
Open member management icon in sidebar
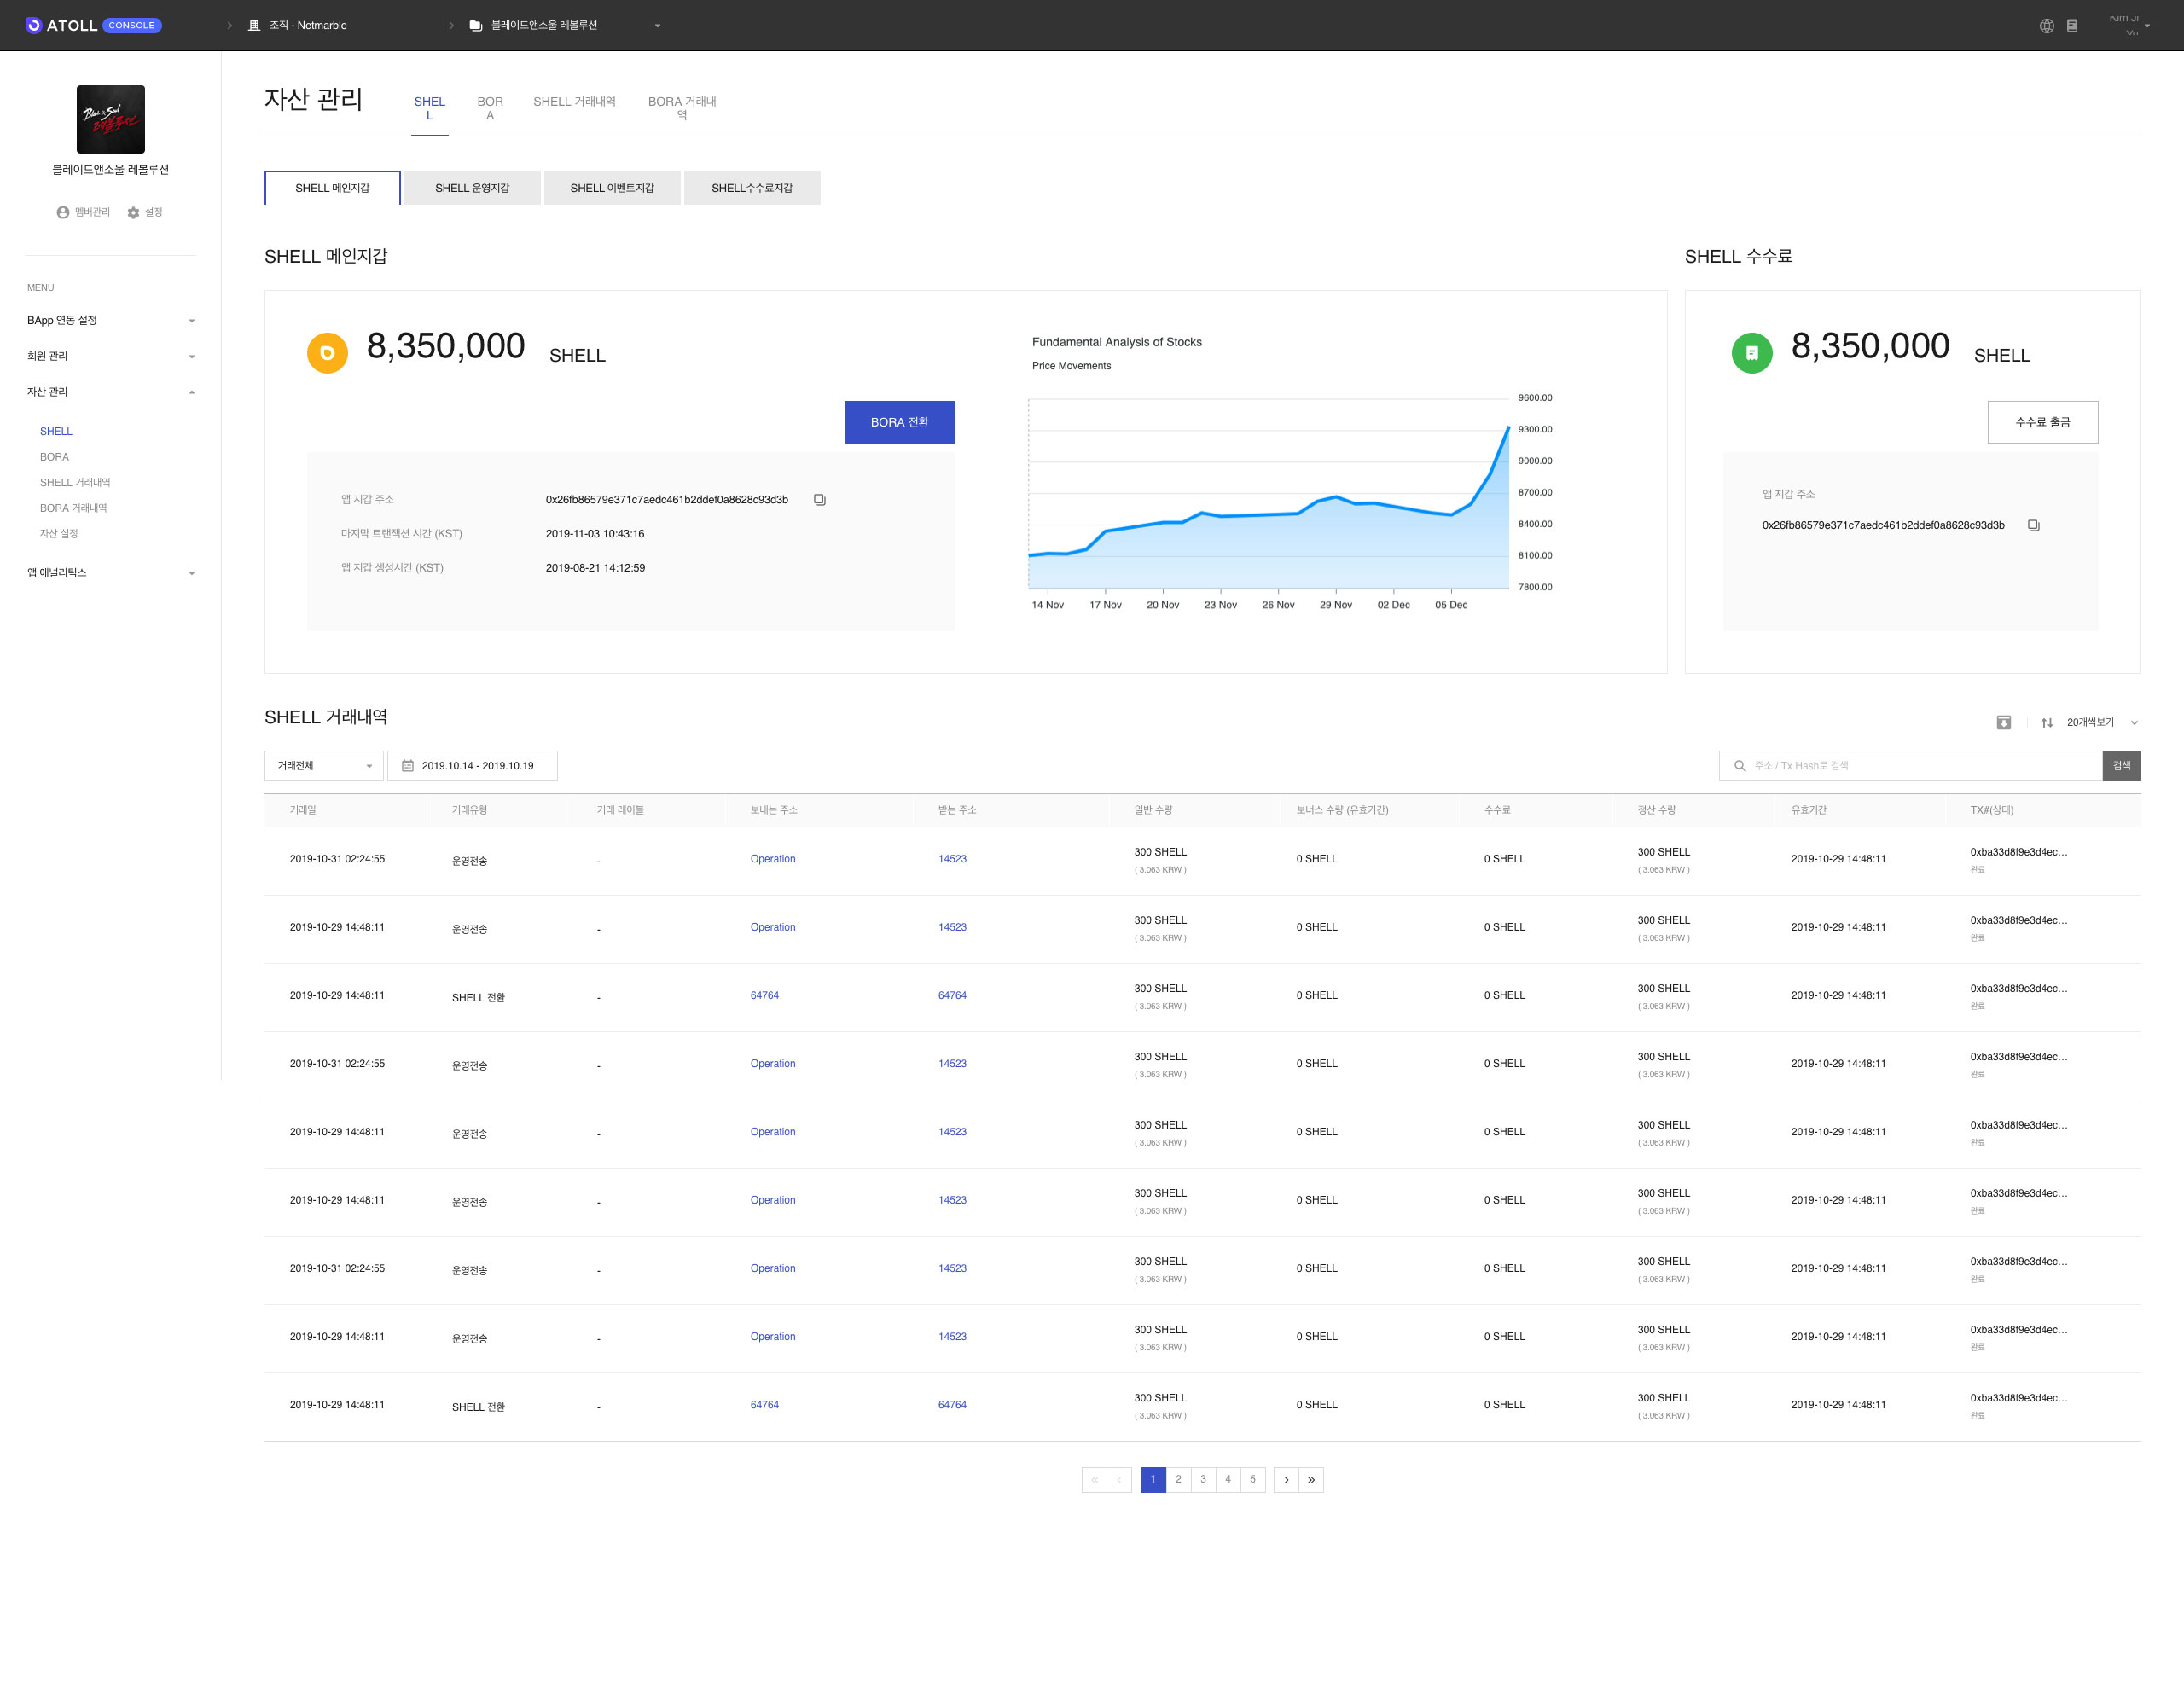pyautogui.click(x=63, y=212)
